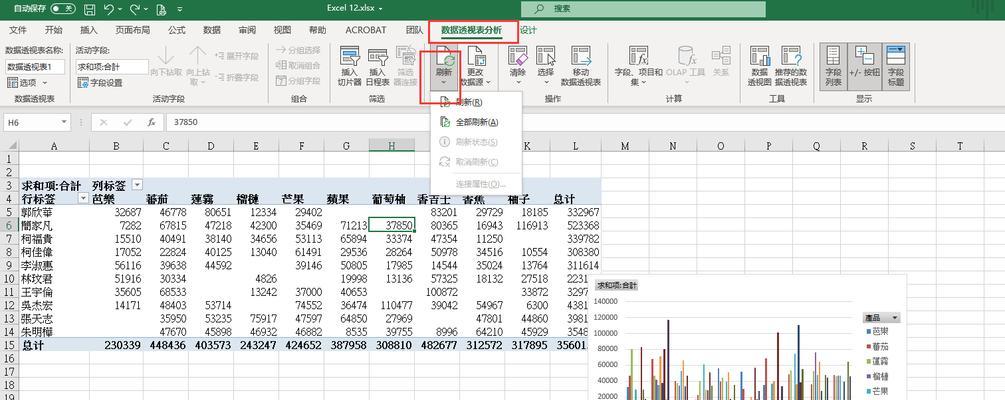
Task: Open the undo history dropdown arrow
Action: [x=120, y=9]
